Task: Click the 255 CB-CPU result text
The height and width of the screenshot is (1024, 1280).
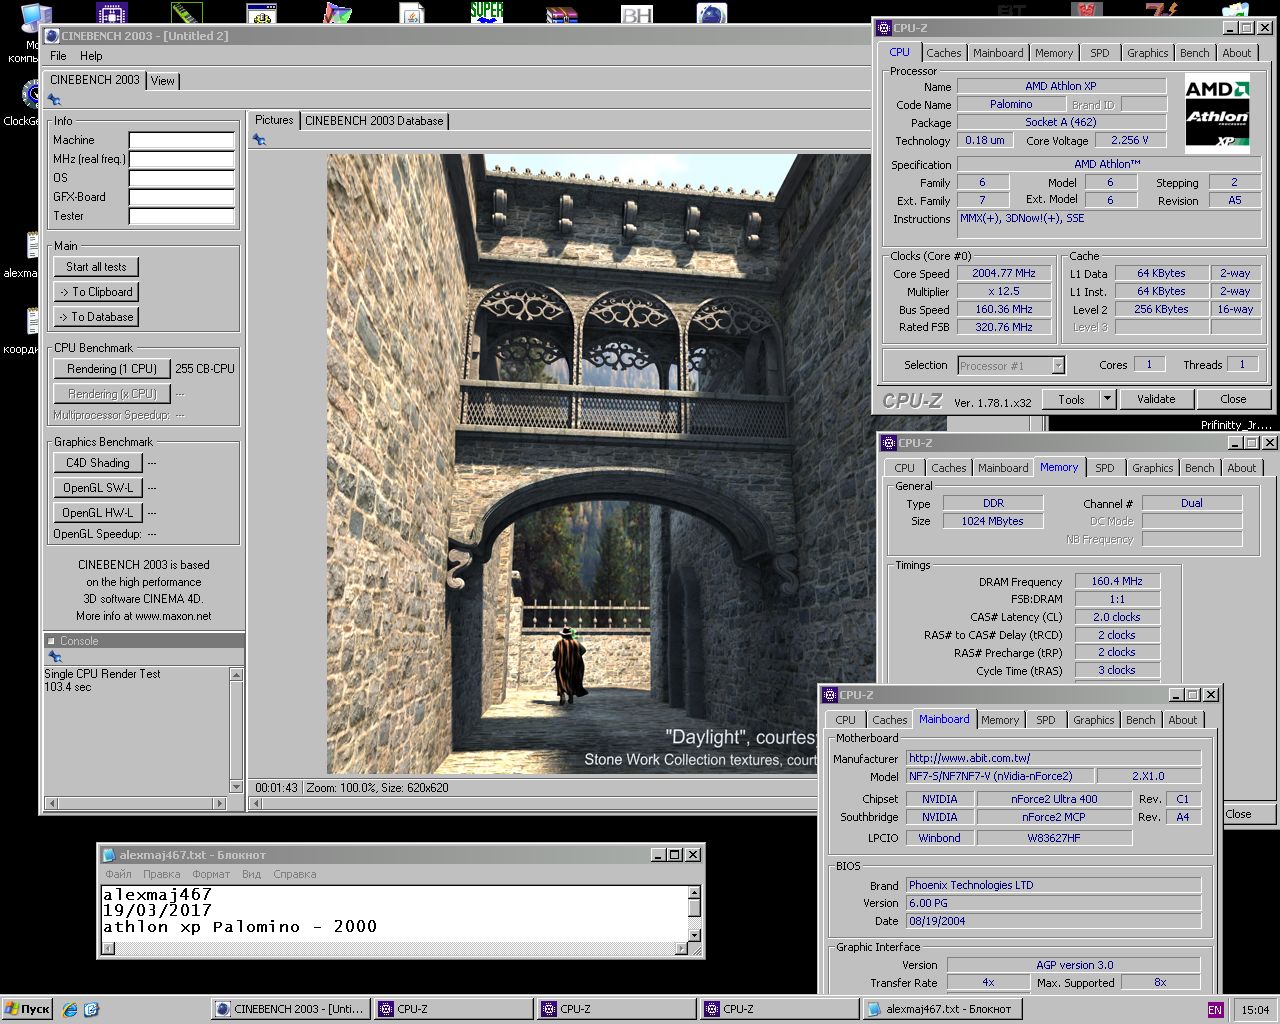Action: [x=205, y=369]
